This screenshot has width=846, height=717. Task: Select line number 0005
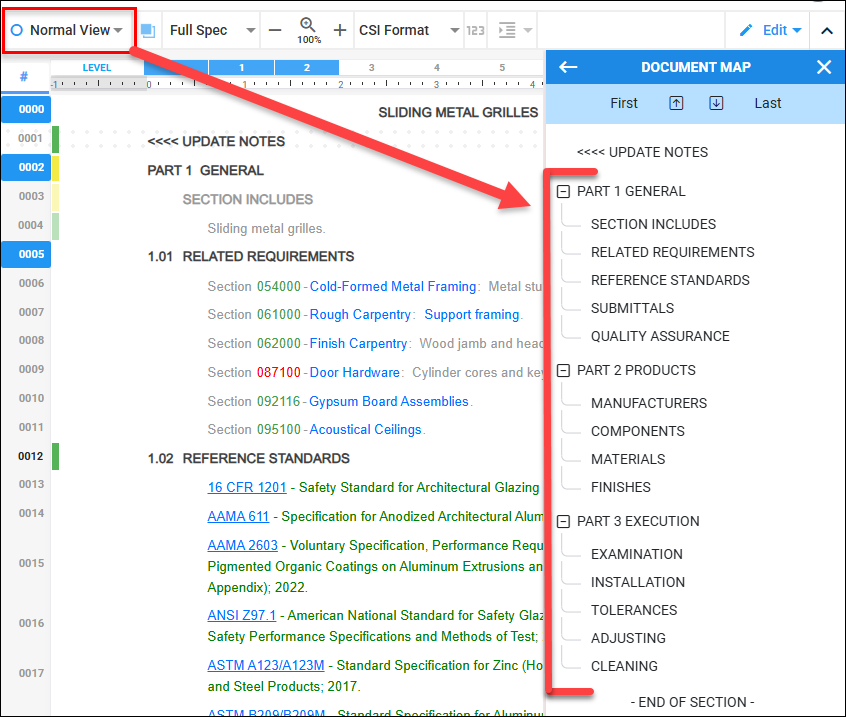pos(26,254)
